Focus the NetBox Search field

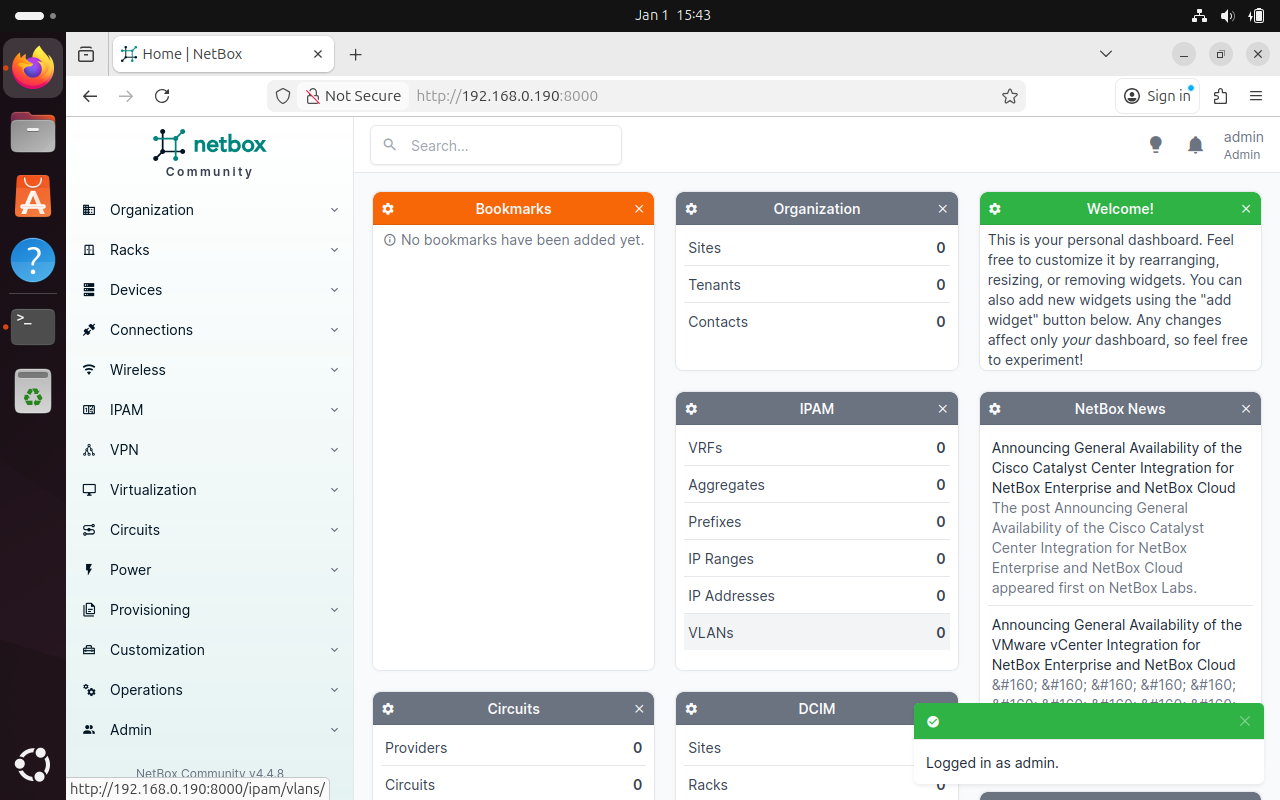click(496, 145)
